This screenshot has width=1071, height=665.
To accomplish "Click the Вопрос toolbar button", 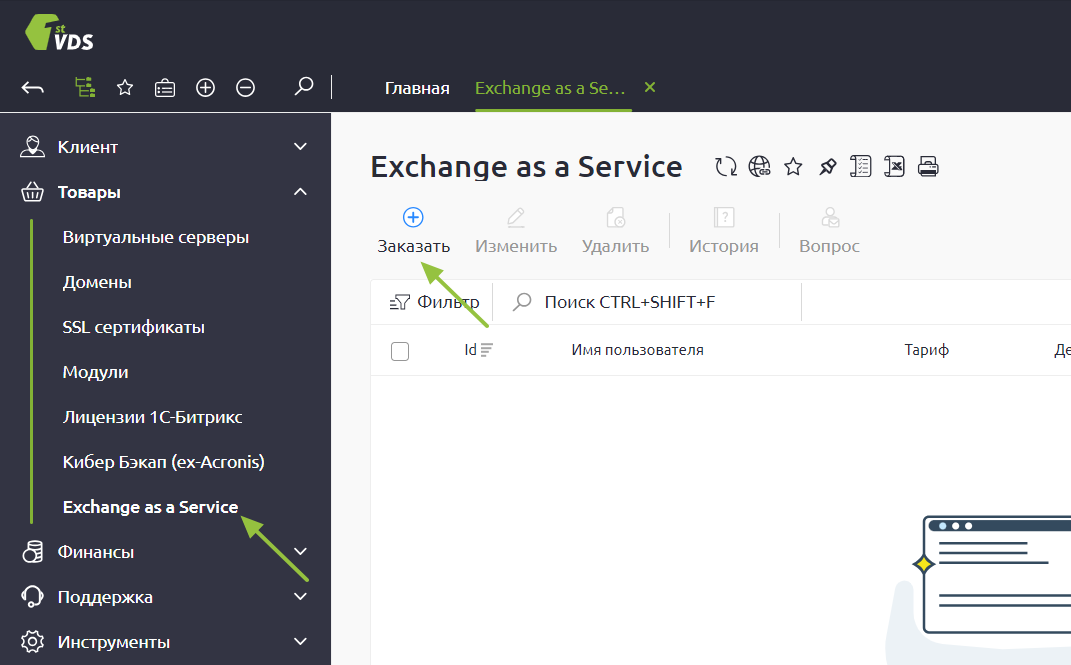I will [829, 231].
